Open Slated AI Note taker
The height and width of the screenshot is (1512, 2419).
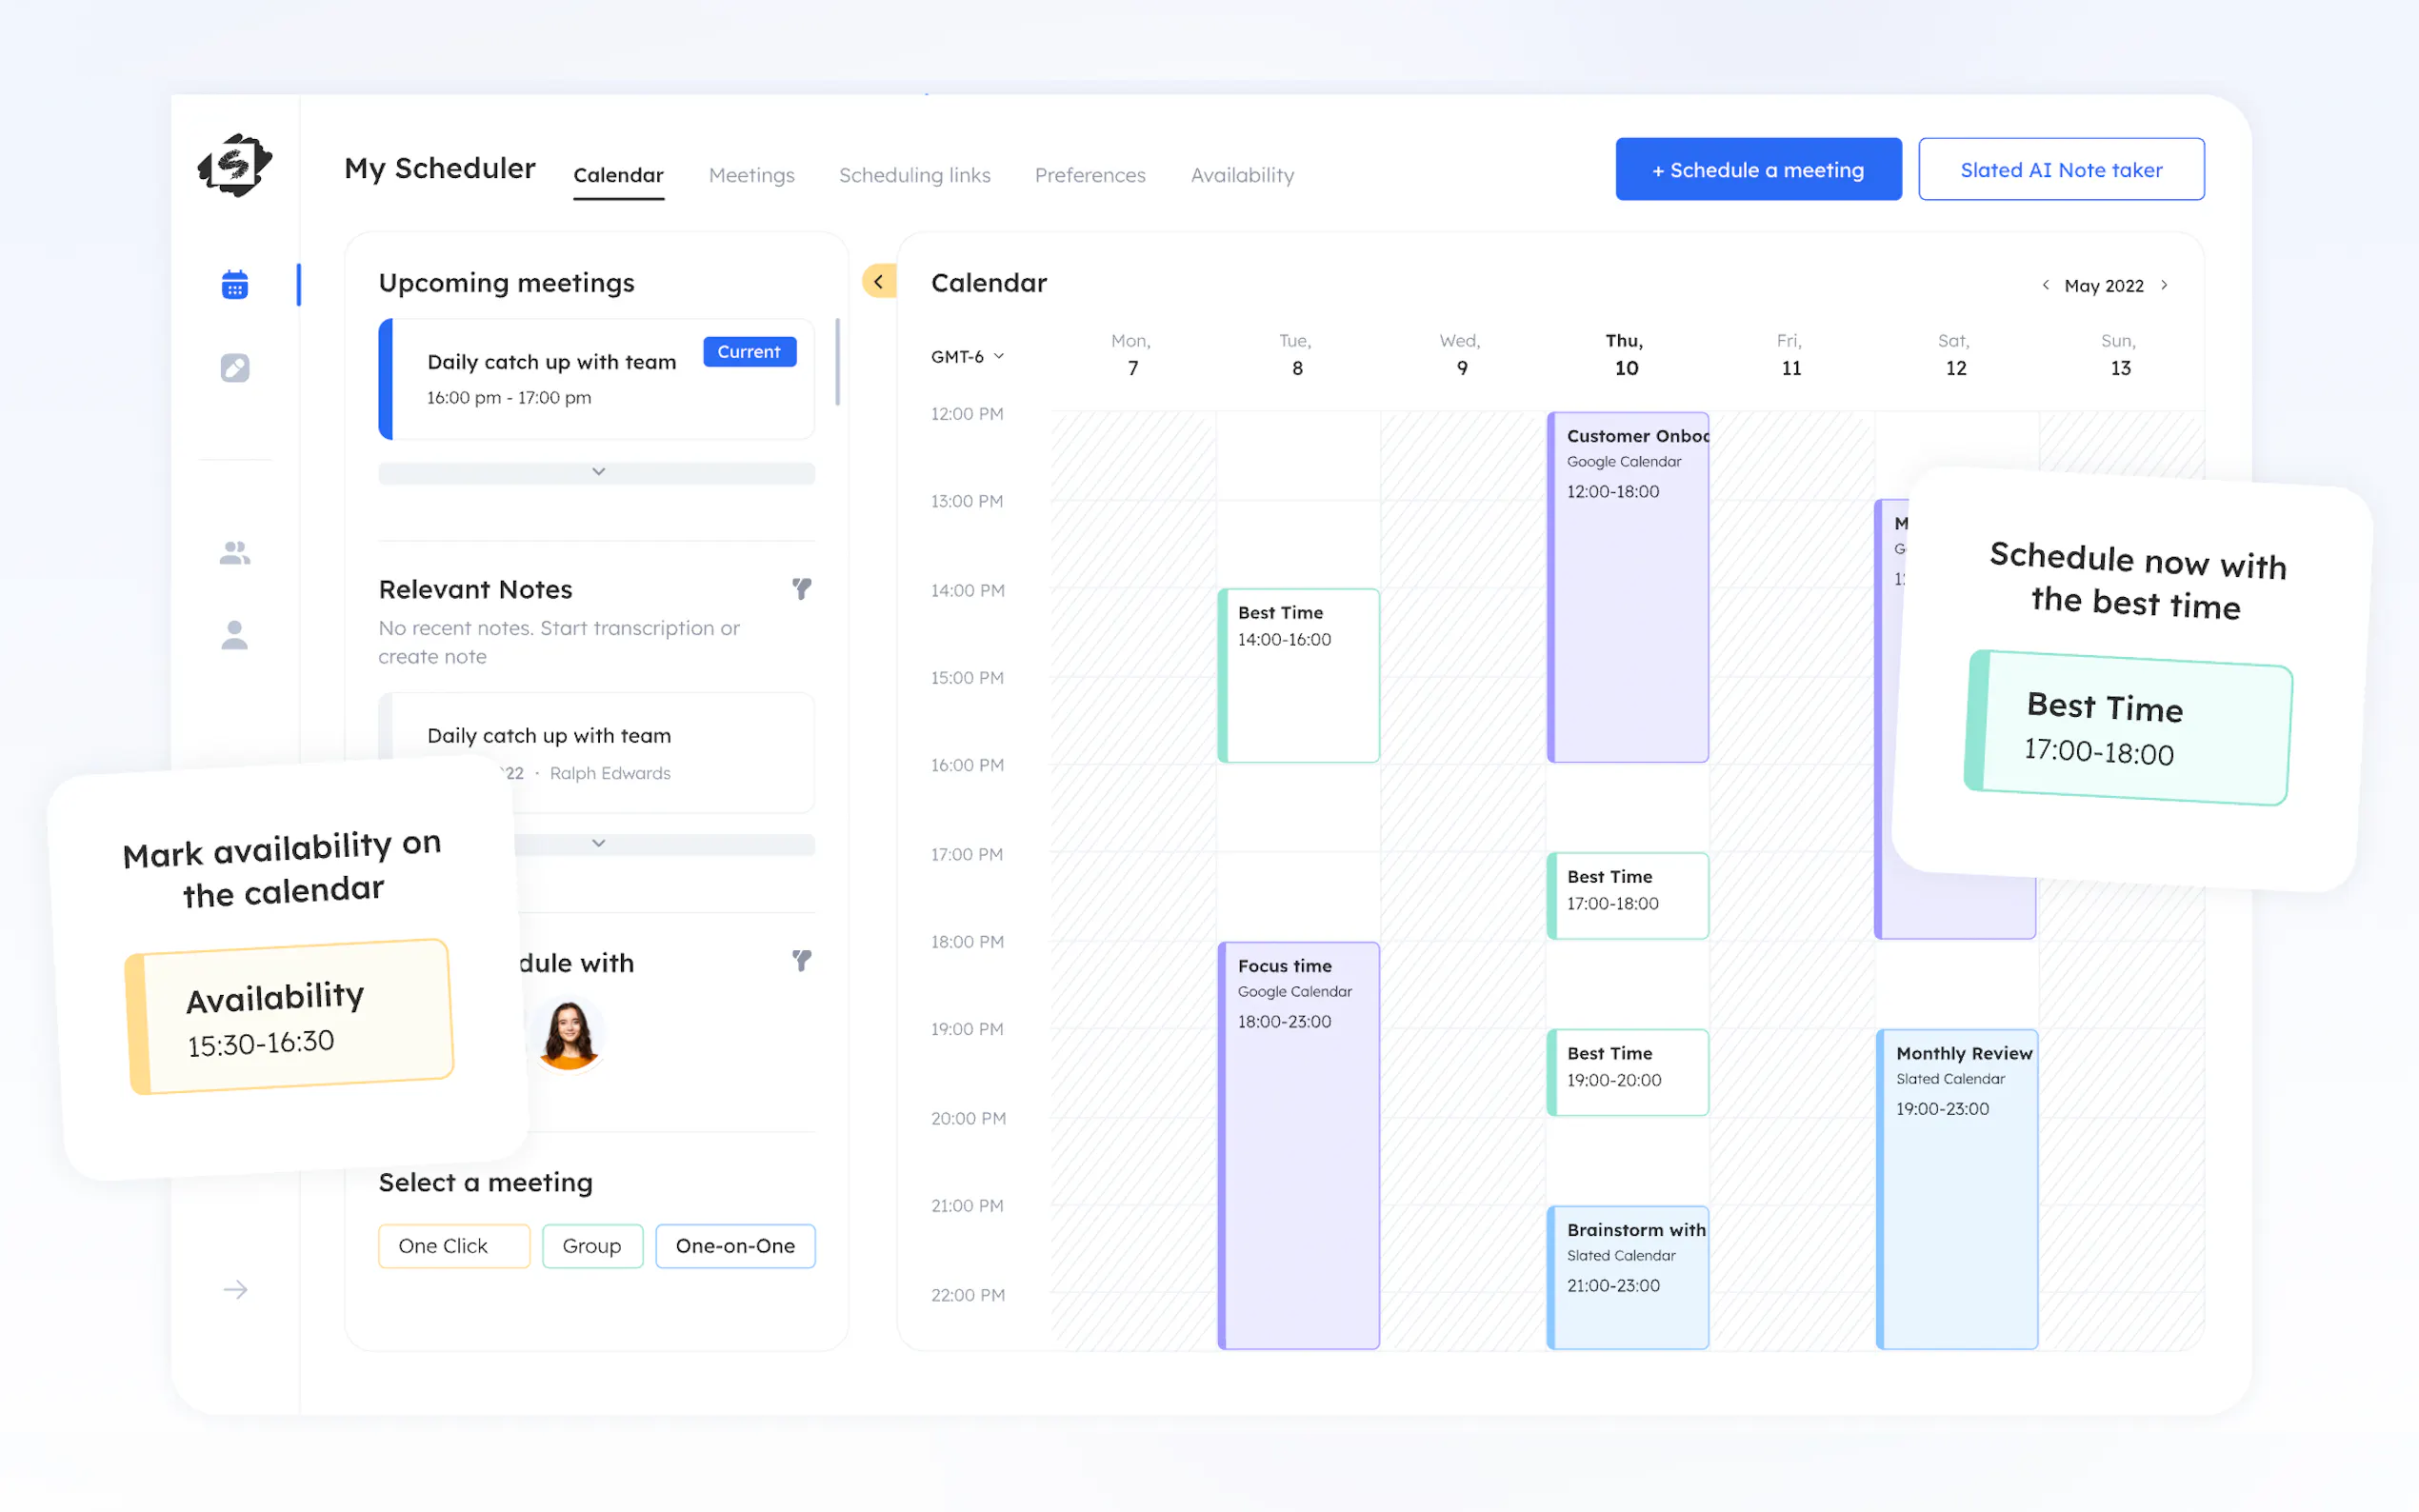click(2060, 170)
